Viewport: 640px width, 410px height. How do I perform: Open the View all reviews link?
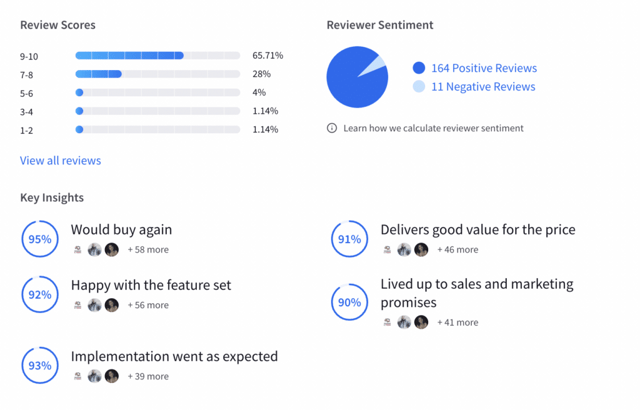pos(60,160)
